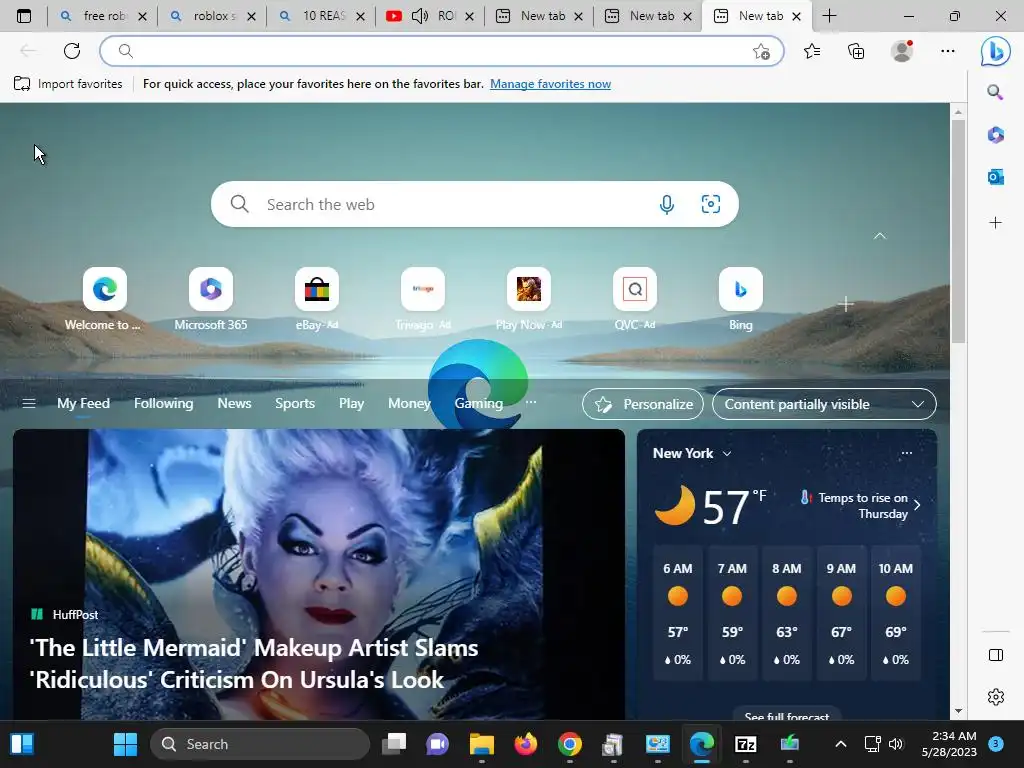Click the Personalize button
The height and width of the screenshot is (768, 1024).
tap(643, 404)
